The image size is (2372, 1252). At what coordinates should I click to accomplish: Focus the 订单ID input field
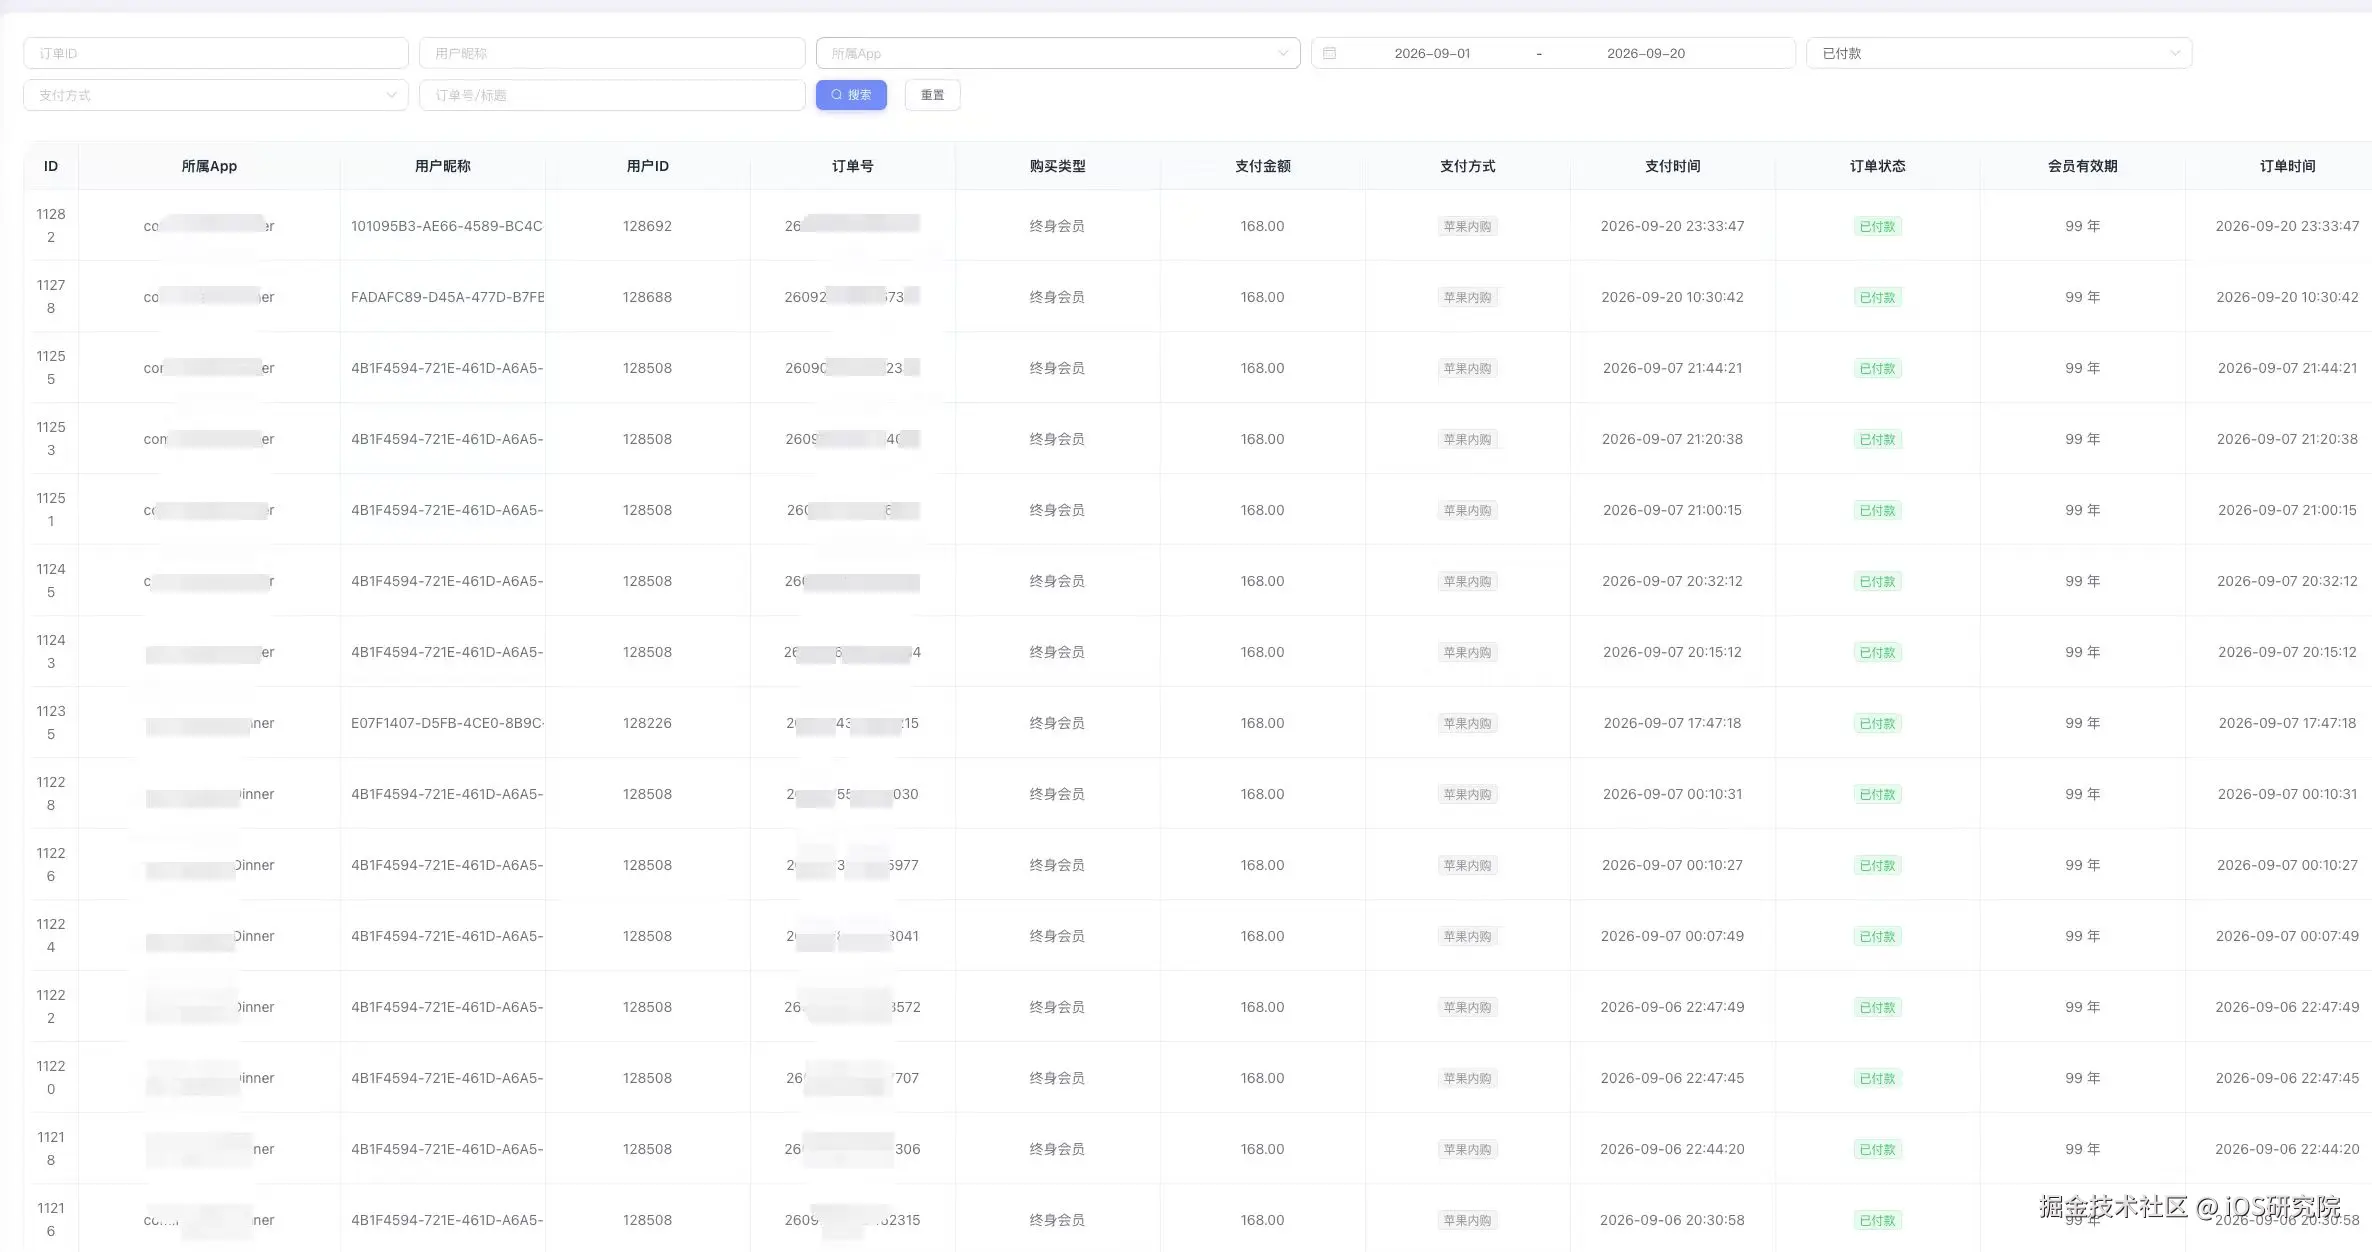tap(216, 53)
